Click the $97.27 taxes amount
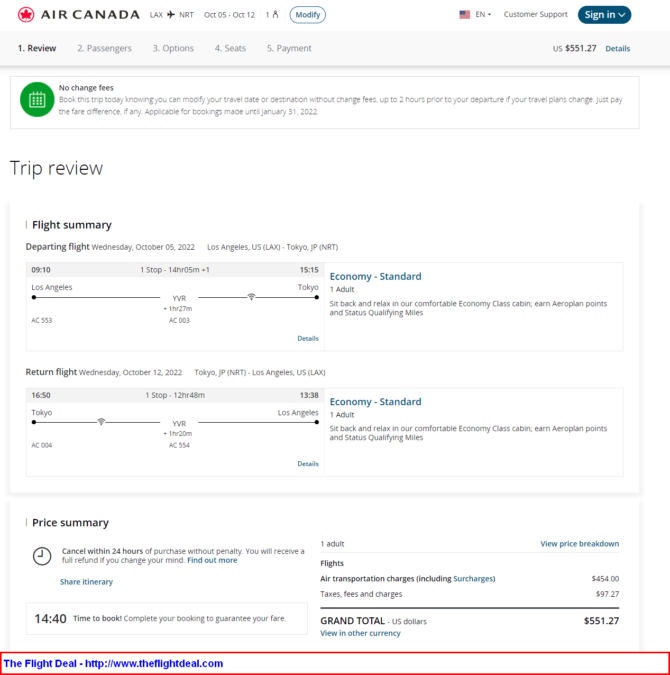The image size is (670, 675). (608, 594)
